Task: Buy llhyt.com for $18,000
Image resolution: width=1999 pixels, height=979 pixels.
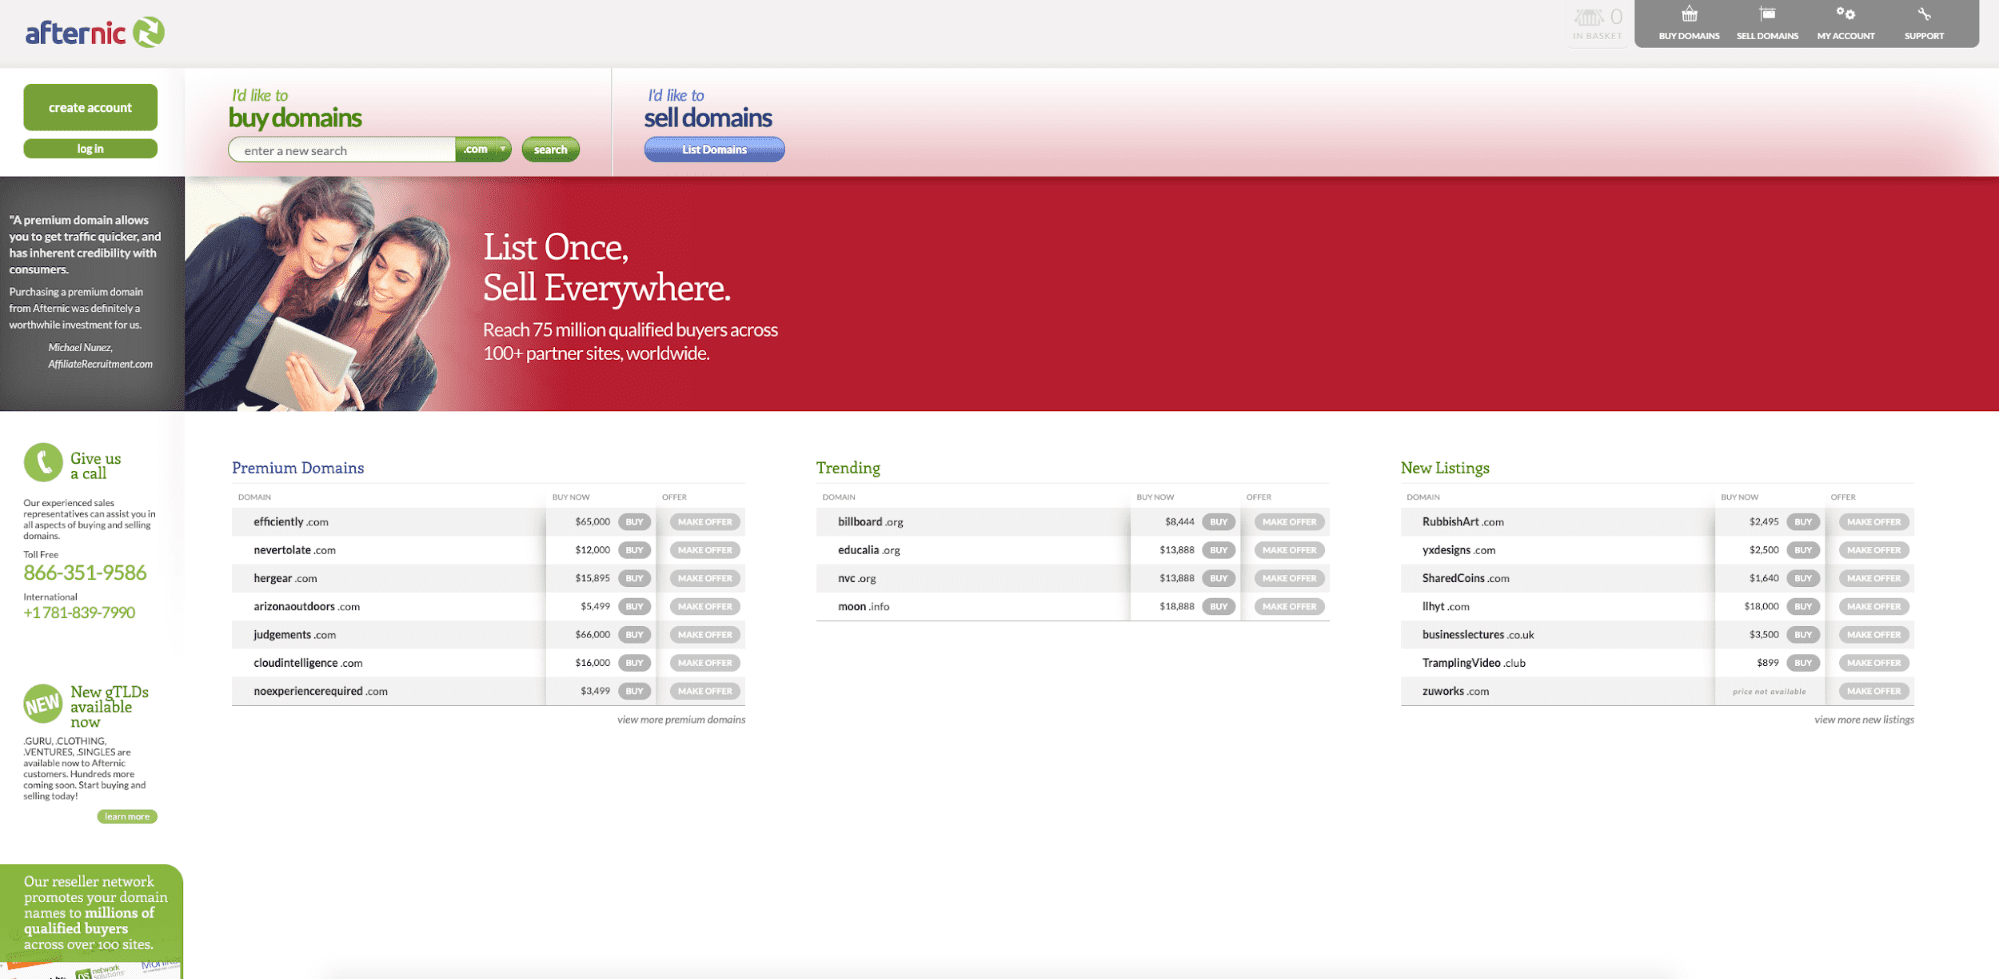Action: [1803, 606]
